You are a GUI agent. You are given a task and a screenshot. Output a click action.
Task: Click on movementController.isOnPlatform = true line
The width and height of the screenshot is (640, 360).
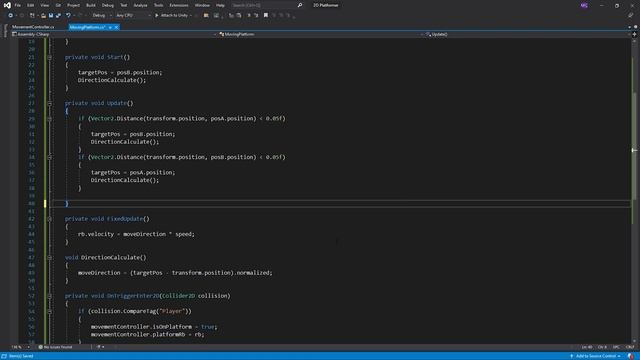(154, 327)
